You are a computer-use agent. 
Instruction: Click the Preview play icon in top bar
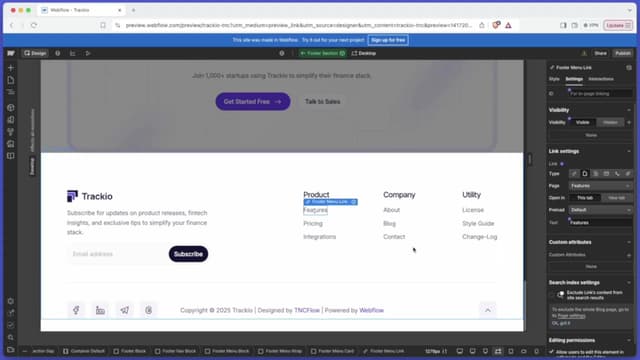pyautogui.click(x=88, y=53)
